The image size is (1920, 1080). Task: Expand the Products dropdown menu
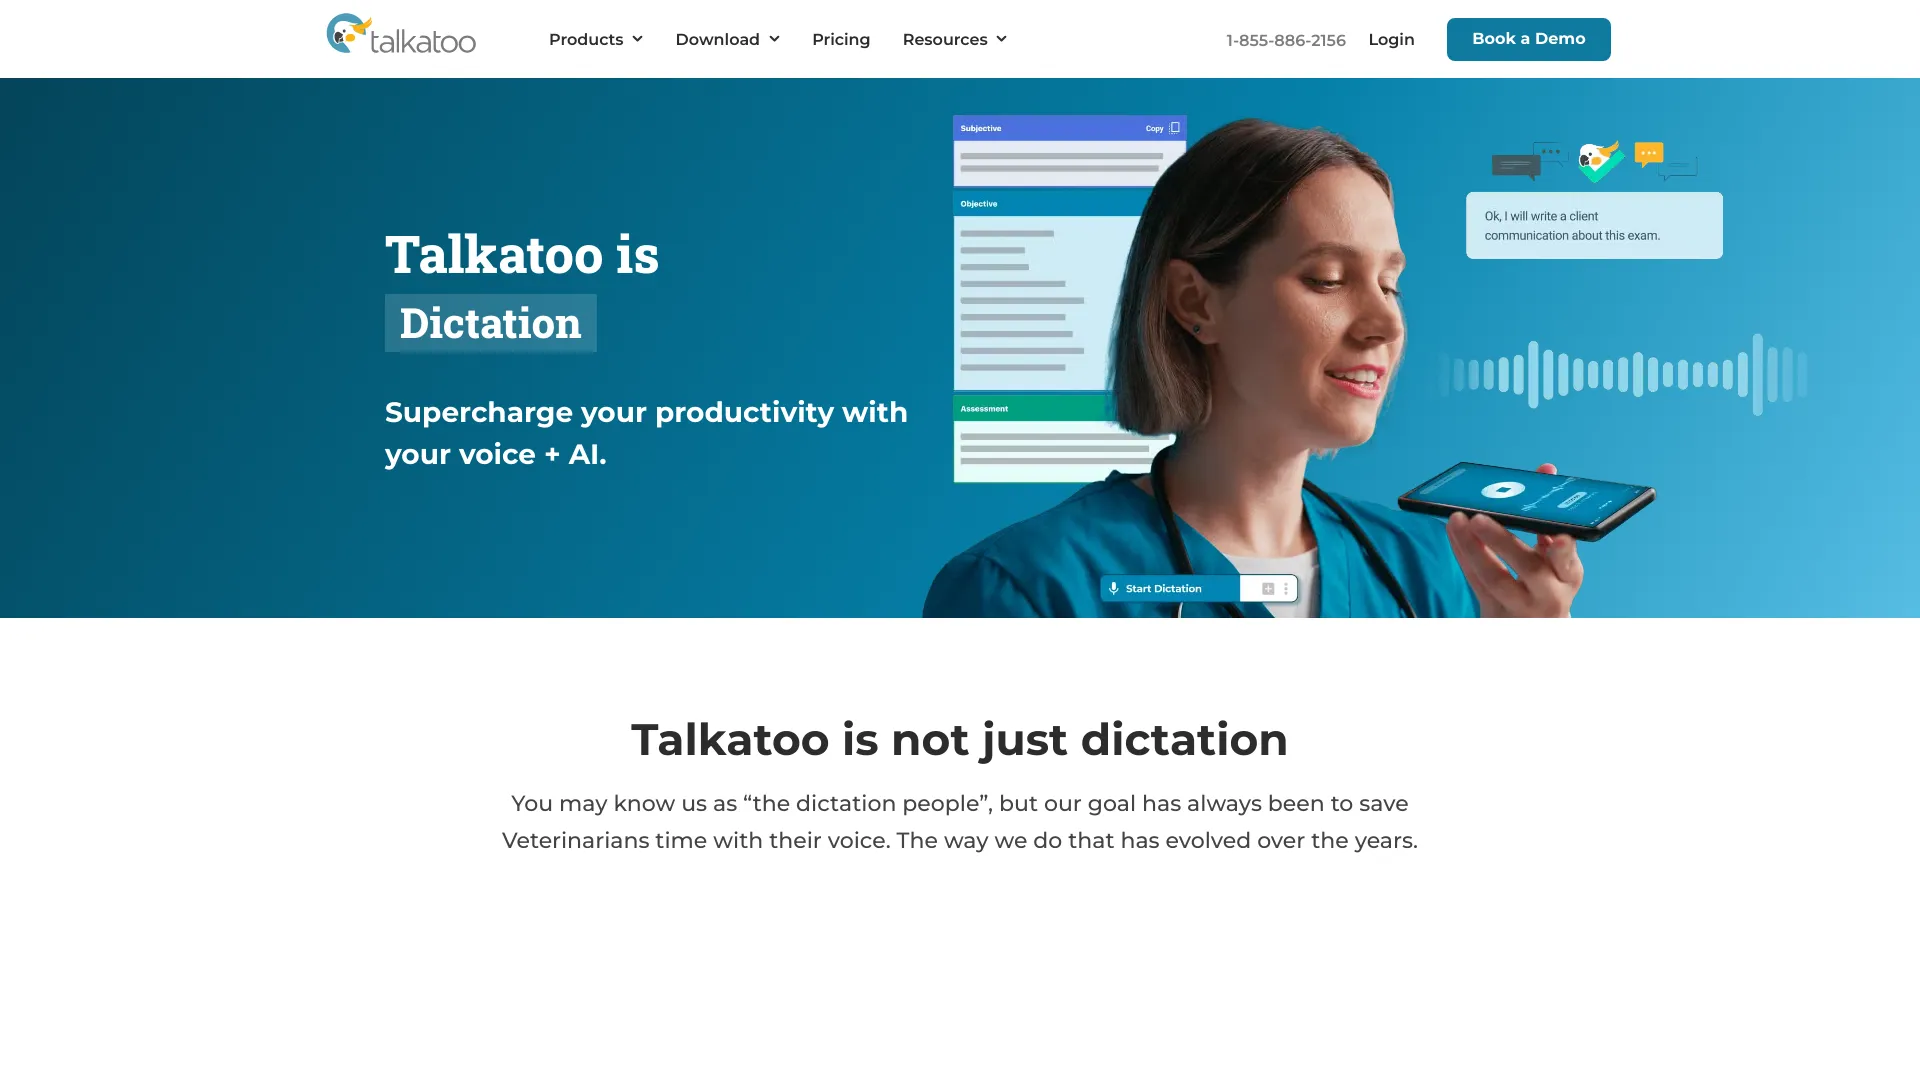pyautogui.click(x=595, y=38)
